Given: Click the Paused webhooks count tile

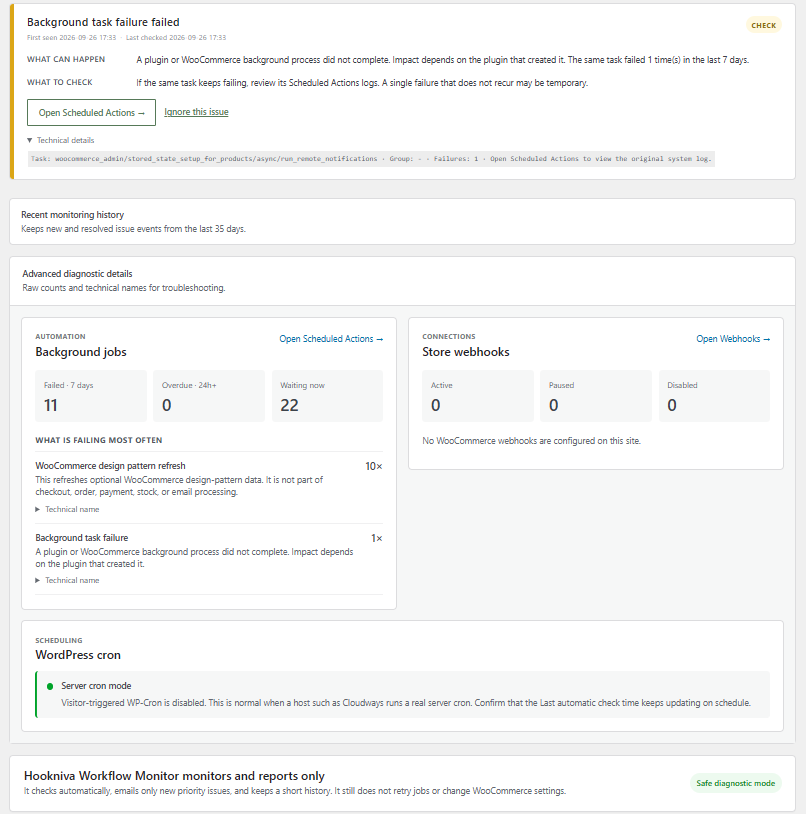Looking at the screenshot, I should pyautogui.click(x=596, y=396).
